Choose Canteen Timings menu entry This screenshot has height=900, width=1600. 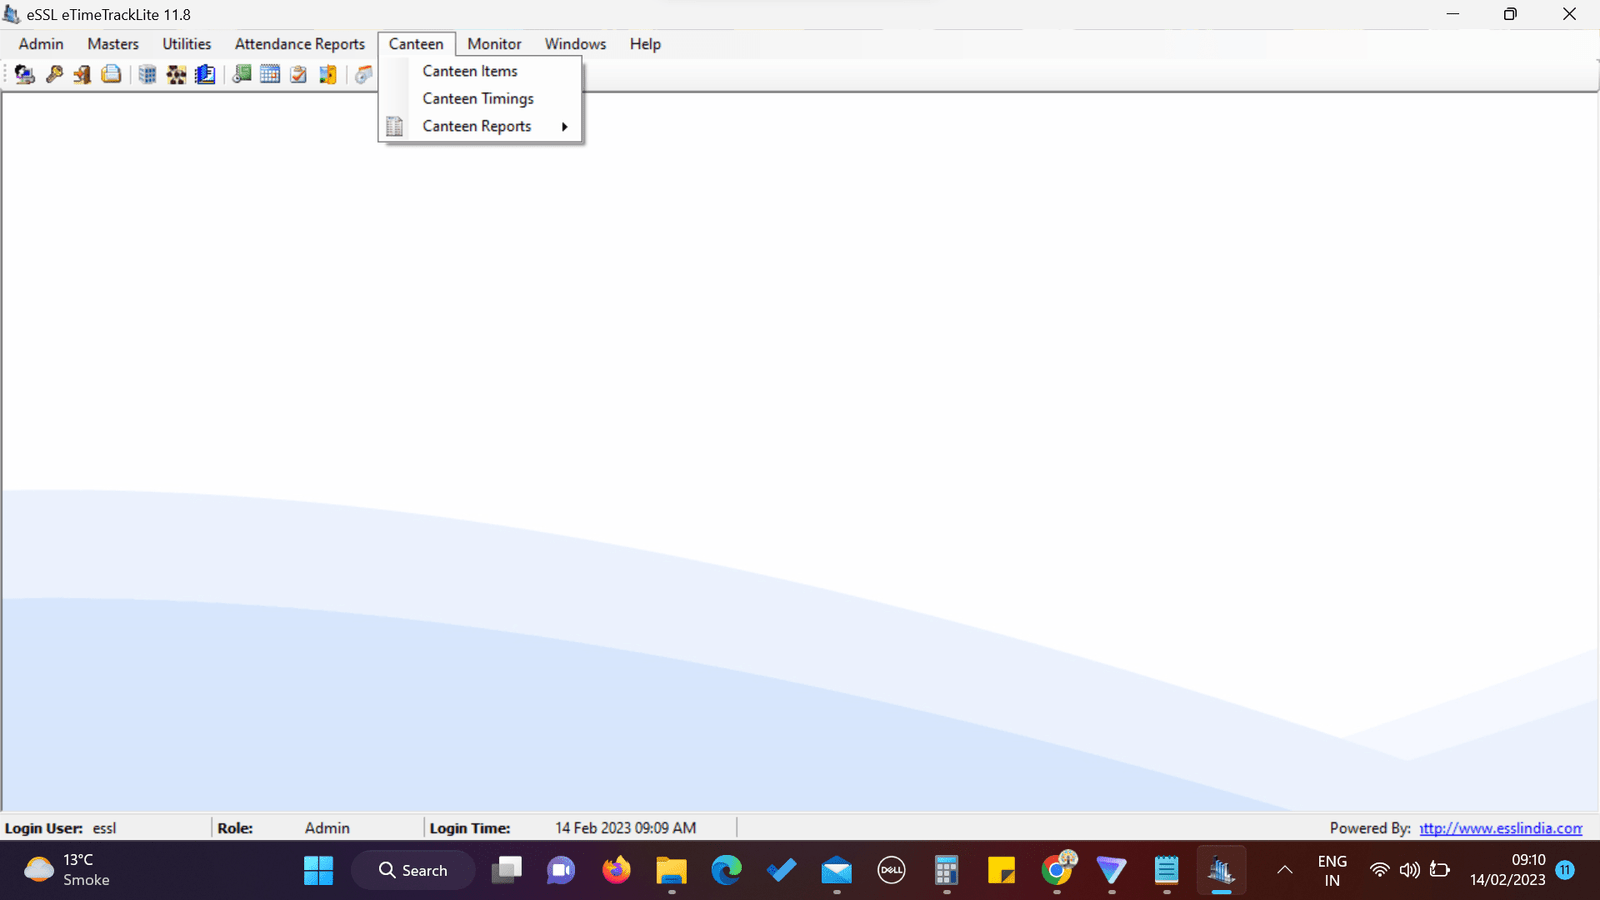point(478,98)
